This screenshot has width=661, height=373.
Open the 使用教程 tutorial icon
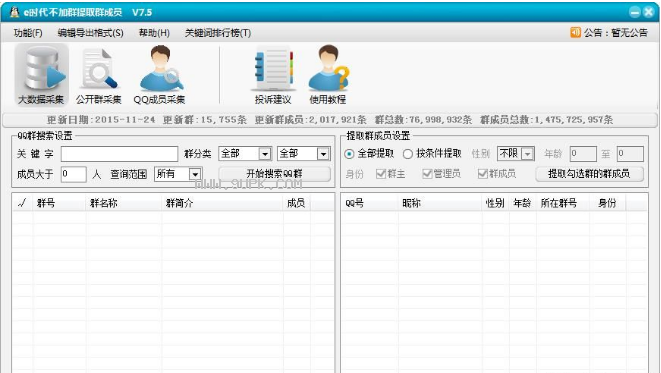(328, 75)
